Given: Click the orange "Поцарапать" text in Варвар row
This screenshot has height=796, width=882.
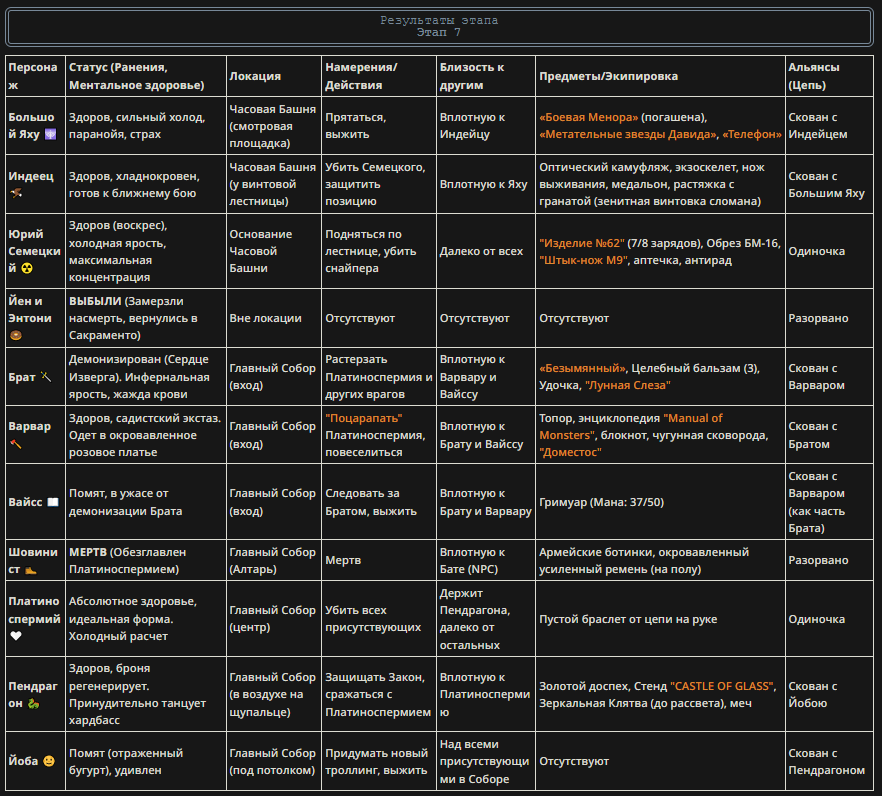Looking at the screenshot, I should (364, 419).
